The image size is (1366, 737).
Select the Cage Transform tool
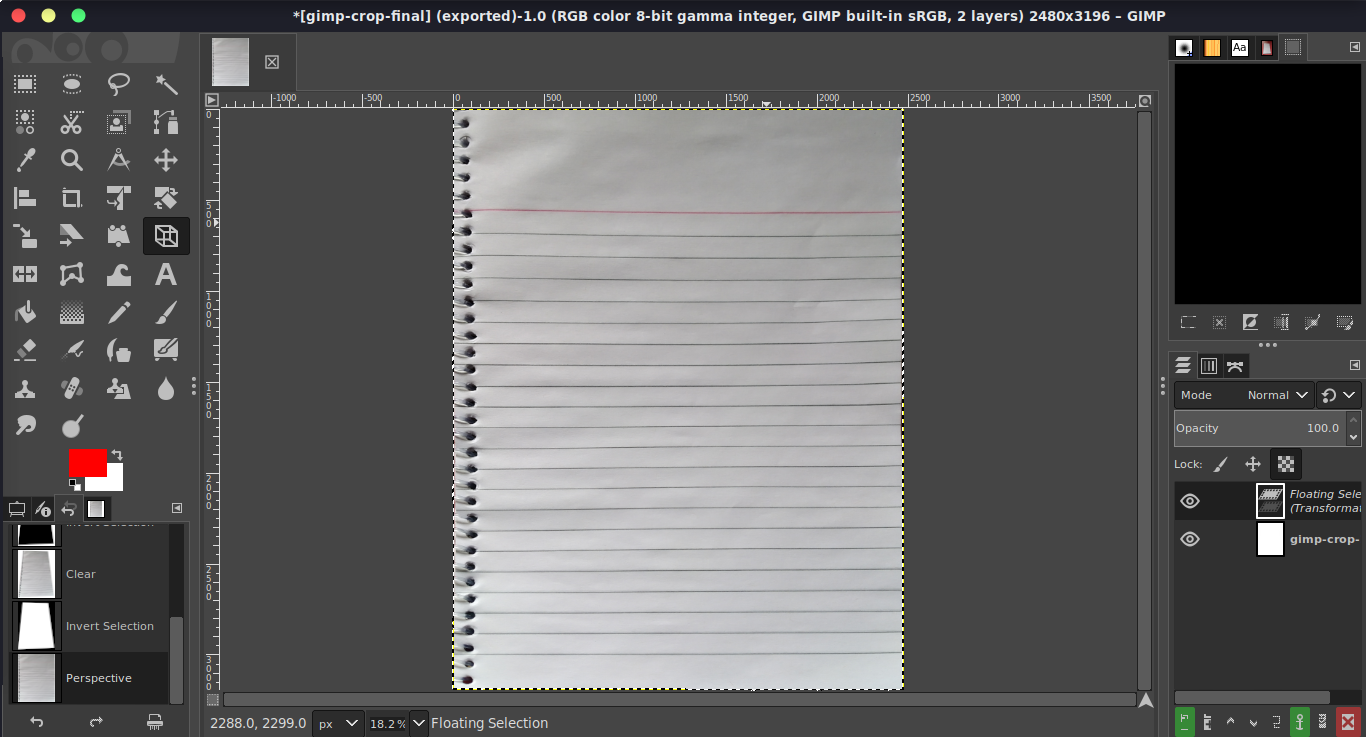tap(71, 274)
